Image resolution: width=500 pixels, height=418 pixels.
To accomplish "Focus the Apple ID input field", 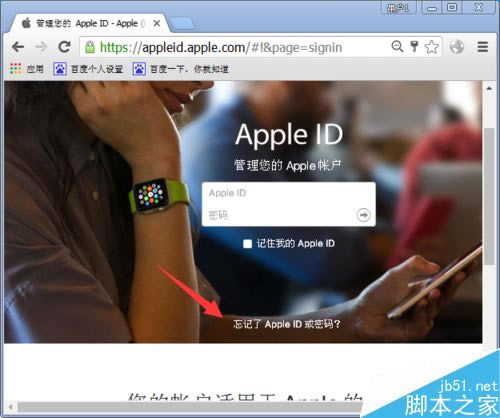I will click(x=289, y=193).
